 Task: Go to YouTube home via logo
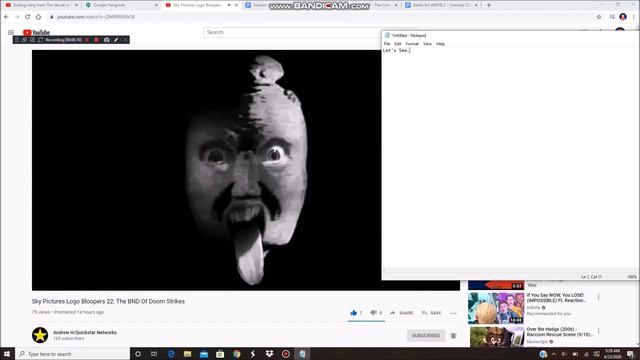pos(36,33)
